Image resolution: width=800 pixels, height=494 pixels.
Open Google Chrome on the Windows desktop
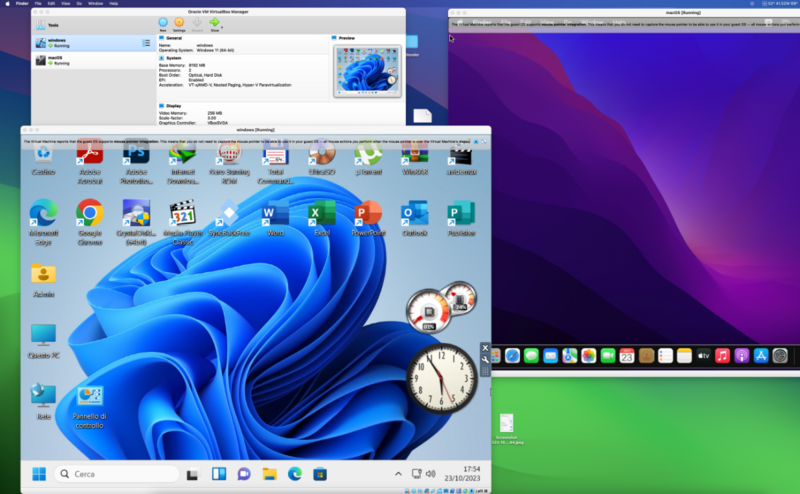tap(90, 212)
